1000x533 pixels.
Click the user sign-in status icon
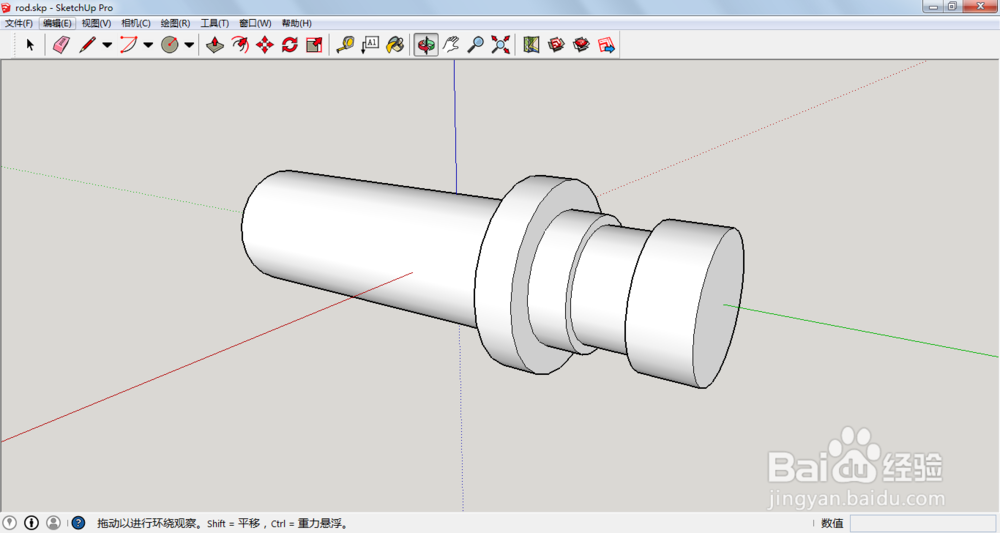(53, 523)
